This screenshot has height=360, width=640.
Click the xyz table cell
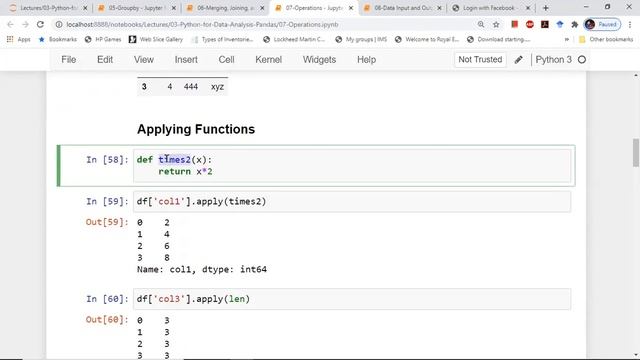click(217, 87)
